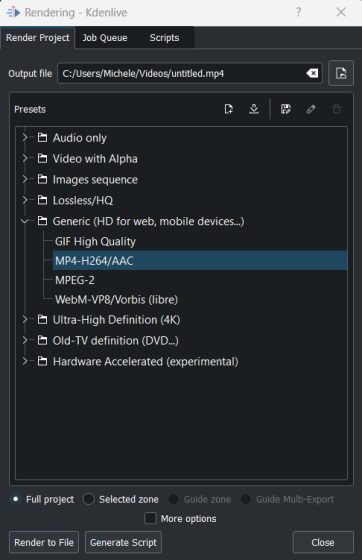Viewport: 362px width, 560px height.
Task: Create a new render preset
Action: (229, 109)
